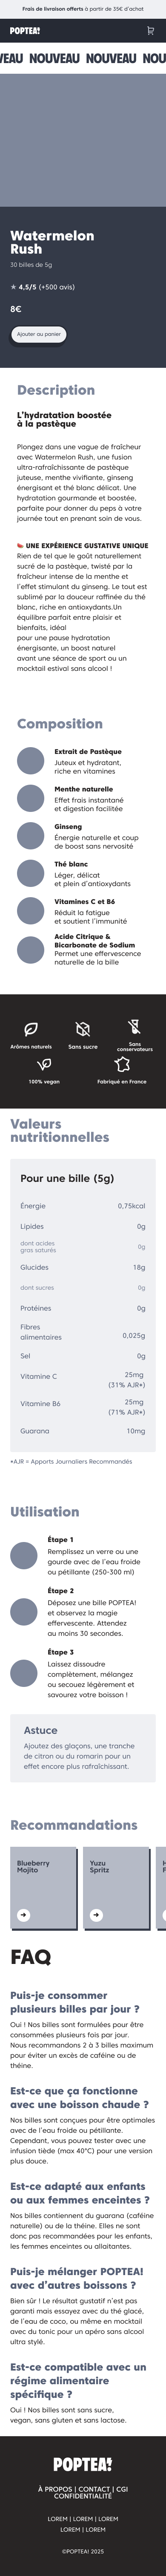166x2576 pixels.
Task: Click the 100% vegan icon
Action: pos(44,1064)
